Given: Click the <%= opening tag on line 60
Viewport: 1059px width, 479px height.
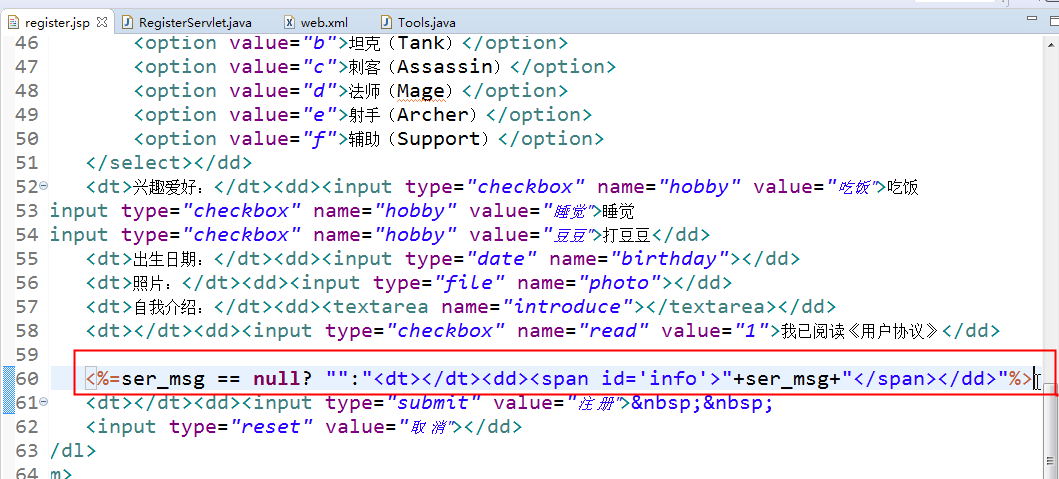Looking at the screenshot, I should point(103,379).
